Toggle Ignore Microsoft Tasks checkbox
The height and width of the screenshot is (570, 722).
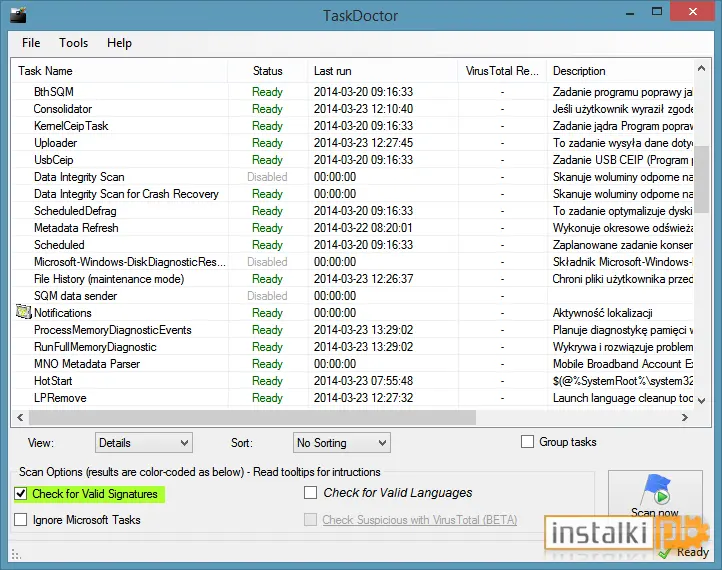click(21, 519)
